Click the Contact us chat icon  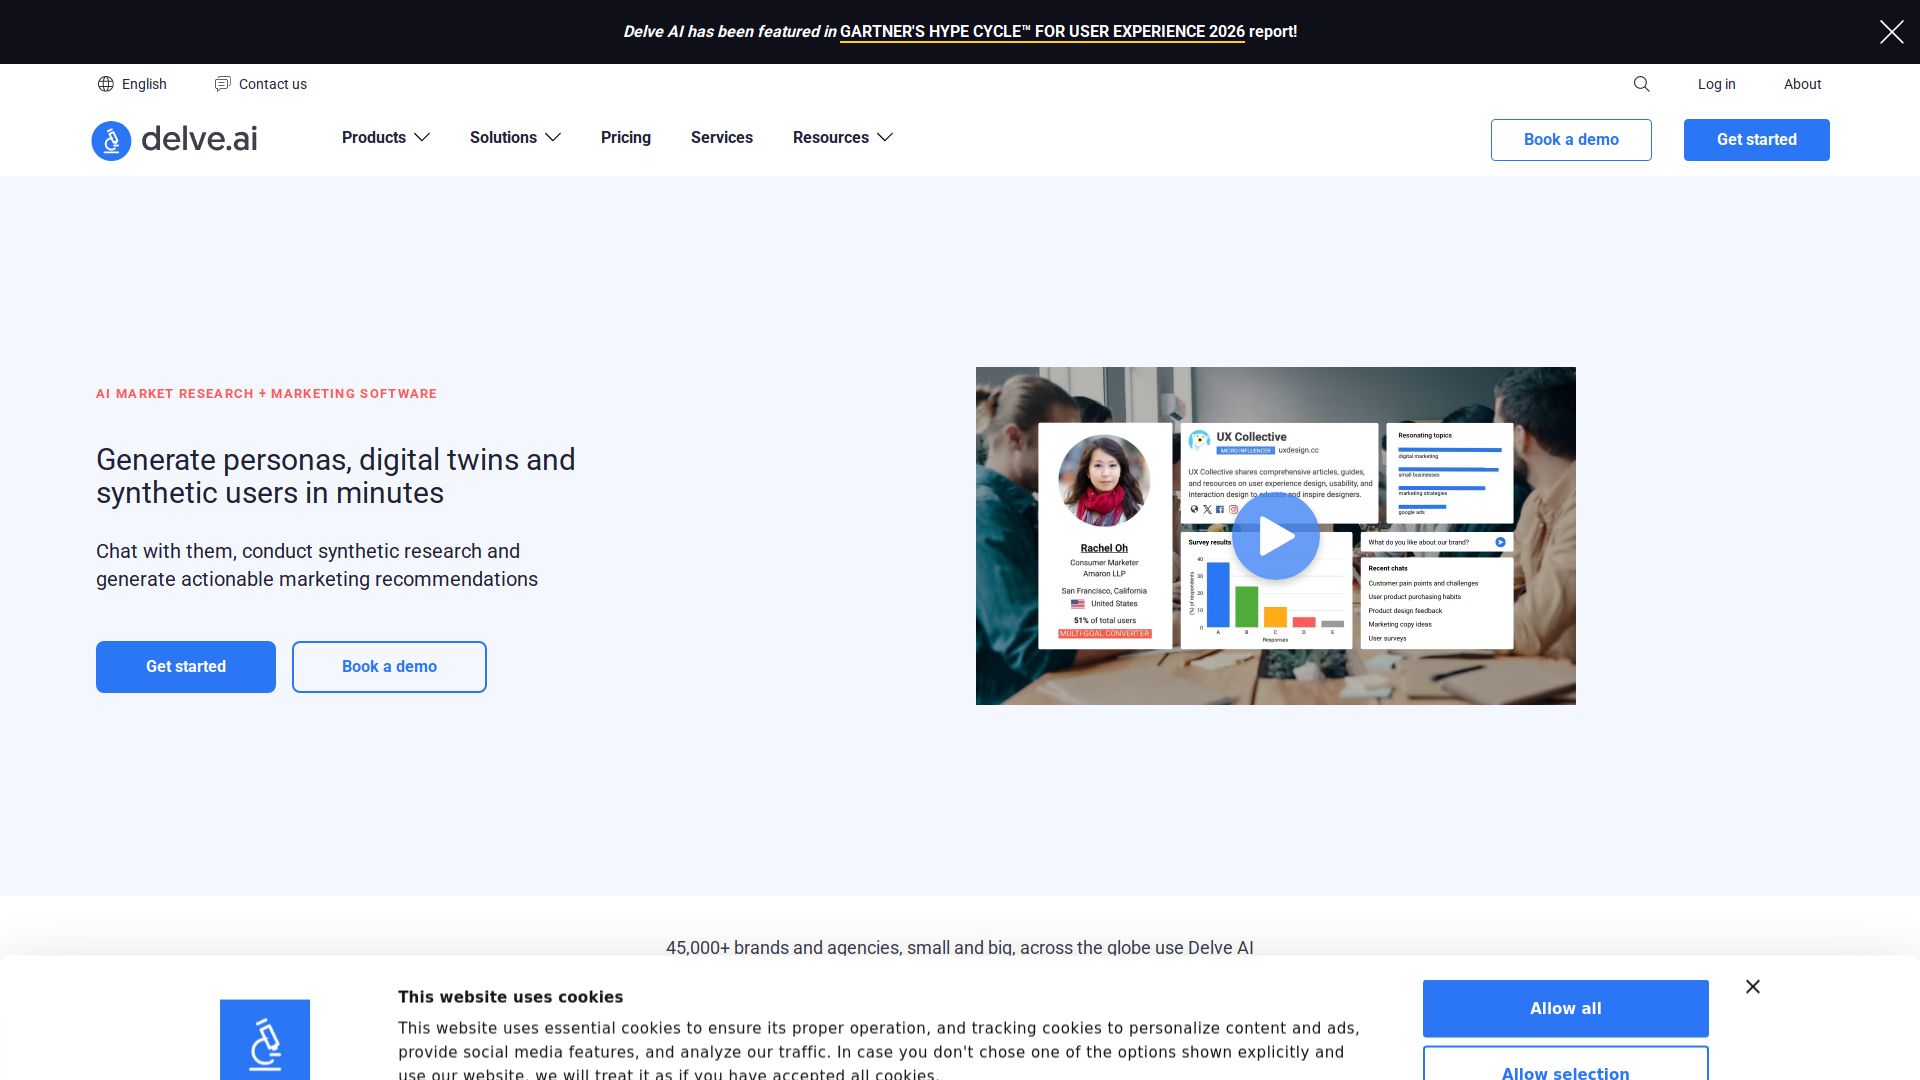[x=222, y=84]
